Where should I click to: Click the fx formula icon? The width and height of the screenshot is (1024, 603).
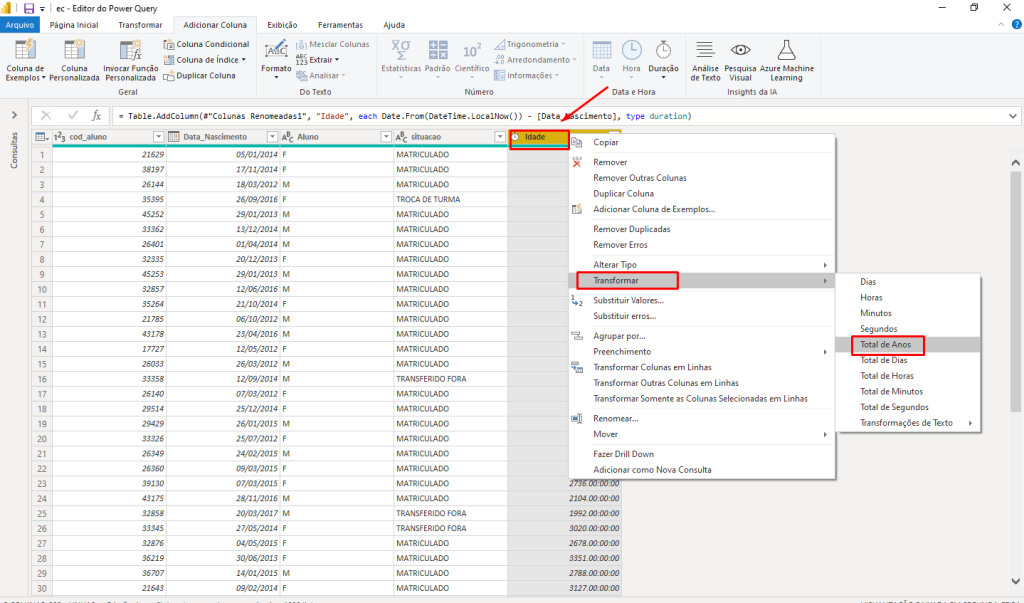[x=96, y=116]
